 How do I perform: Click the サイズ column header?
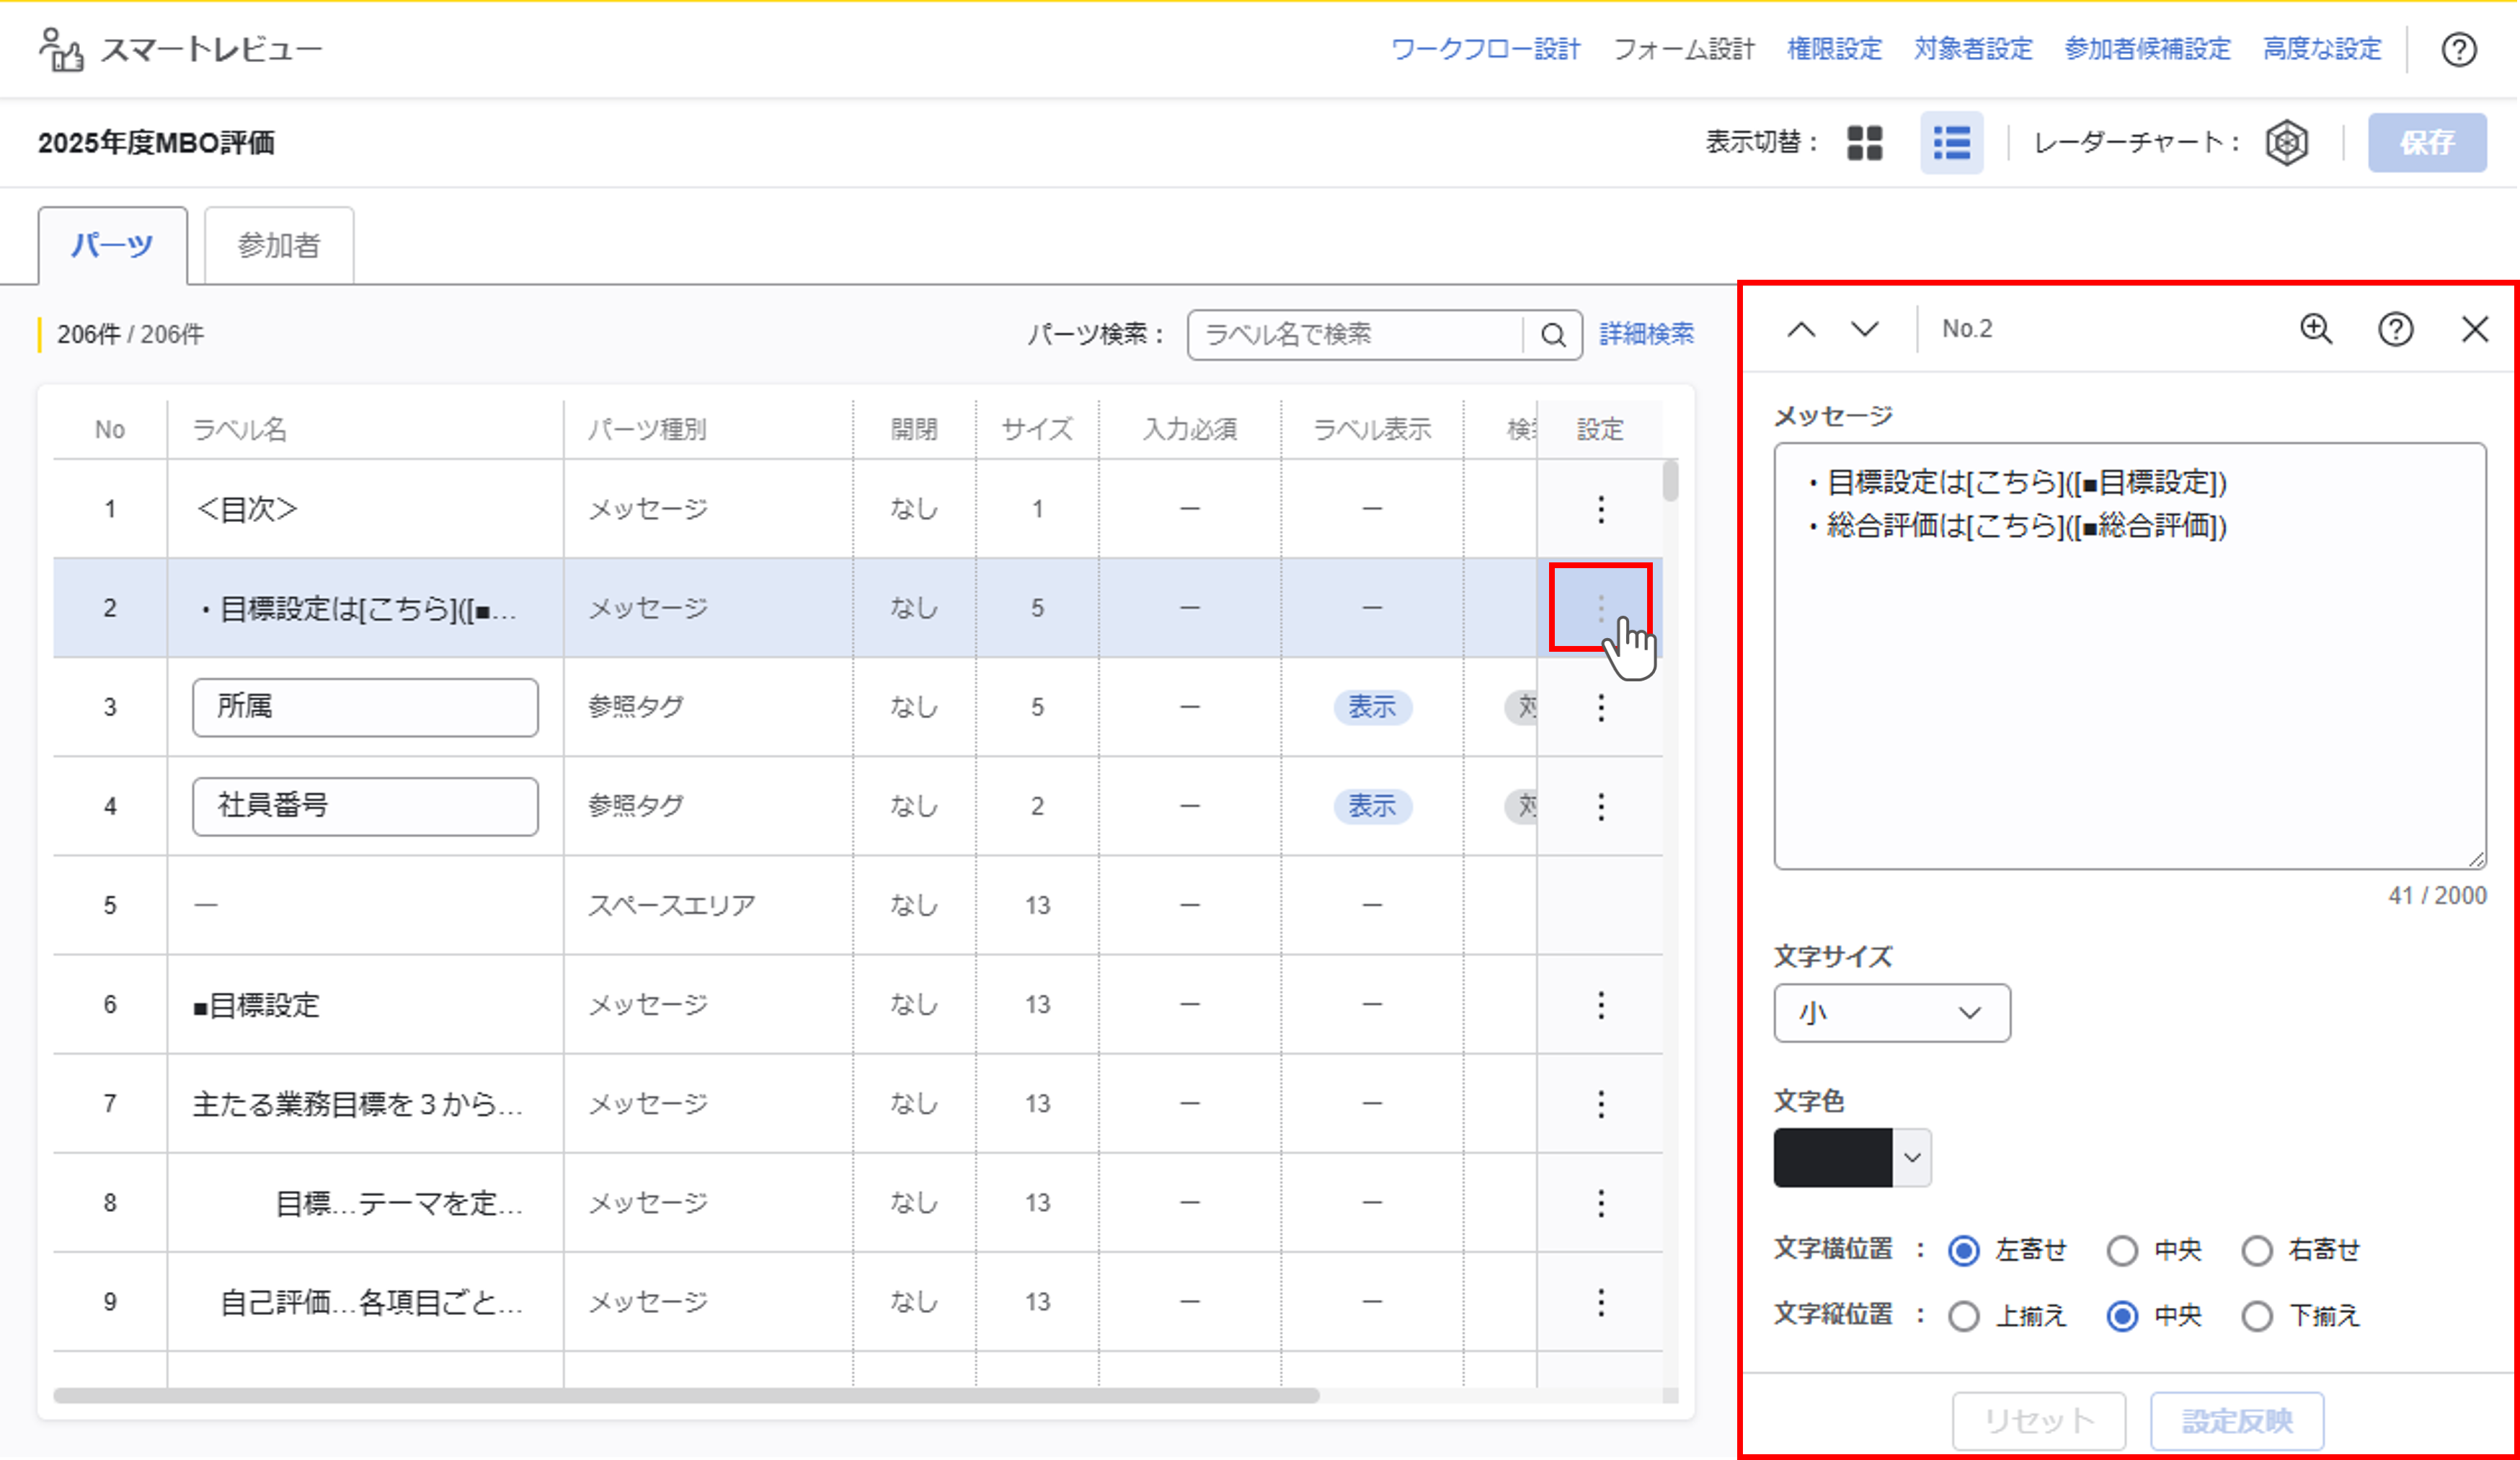coord(1037,430)
